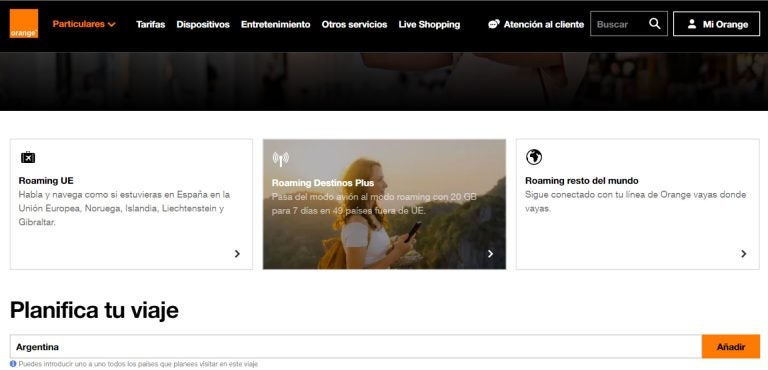This screenshot has height=370, width=768.
Task: Click the Orange logo
Action: (x=24, y=24)
